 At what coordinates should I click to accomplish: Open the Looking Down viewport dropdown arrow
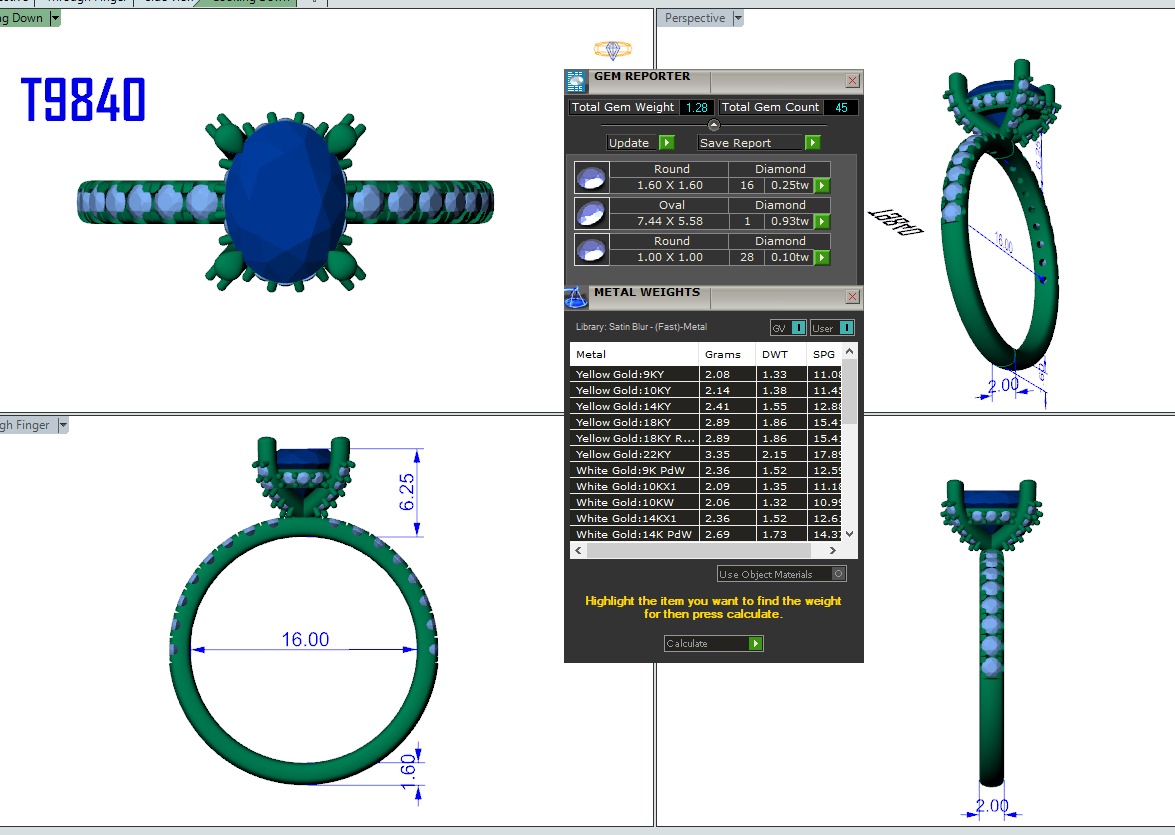click(x=54, y=18)
